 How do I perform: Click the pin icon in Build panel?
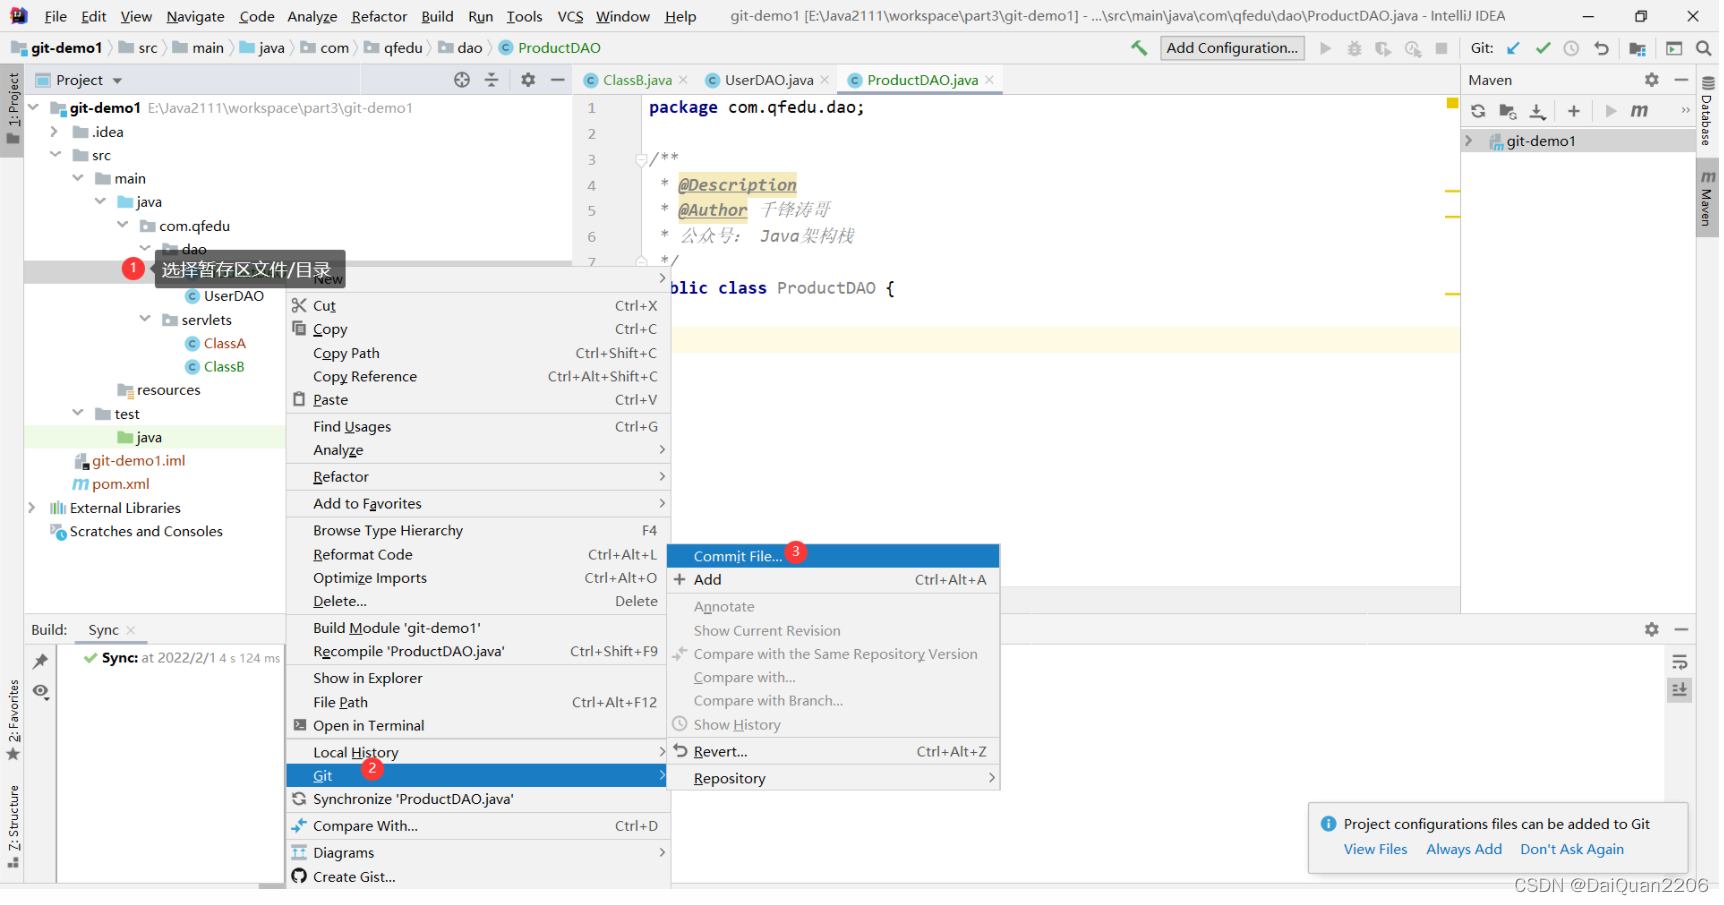[40, 661]
